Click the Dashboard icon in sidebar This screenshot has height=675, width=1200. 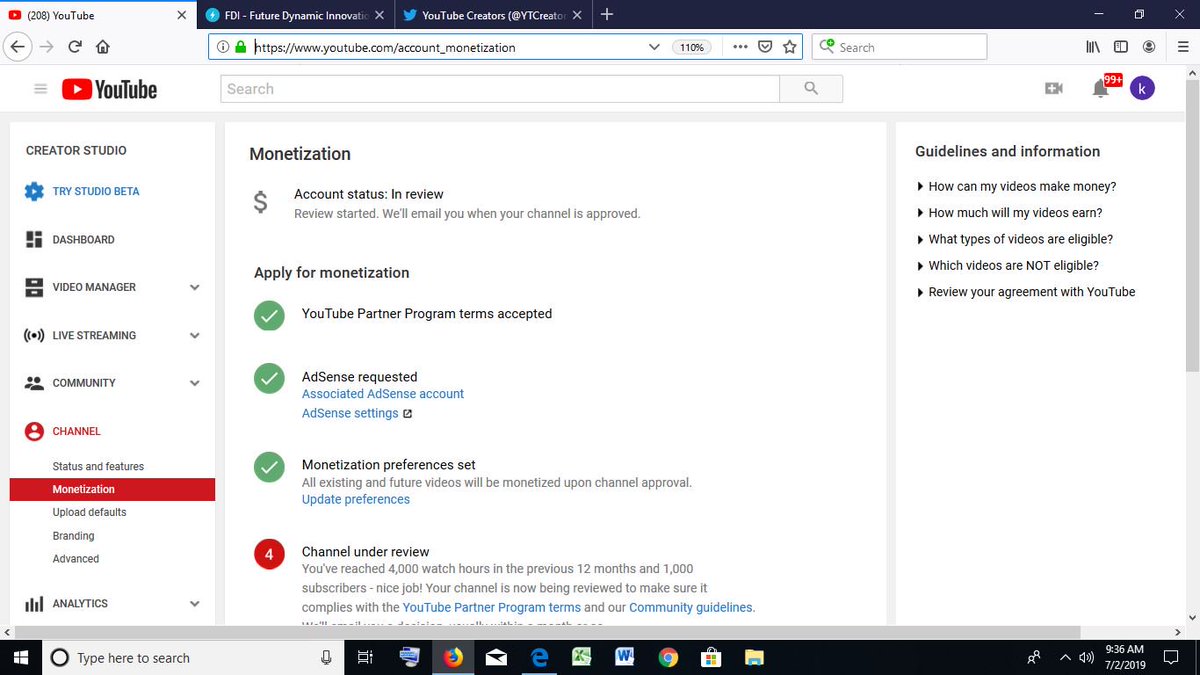pyautogui.click(x=34, y=240)
